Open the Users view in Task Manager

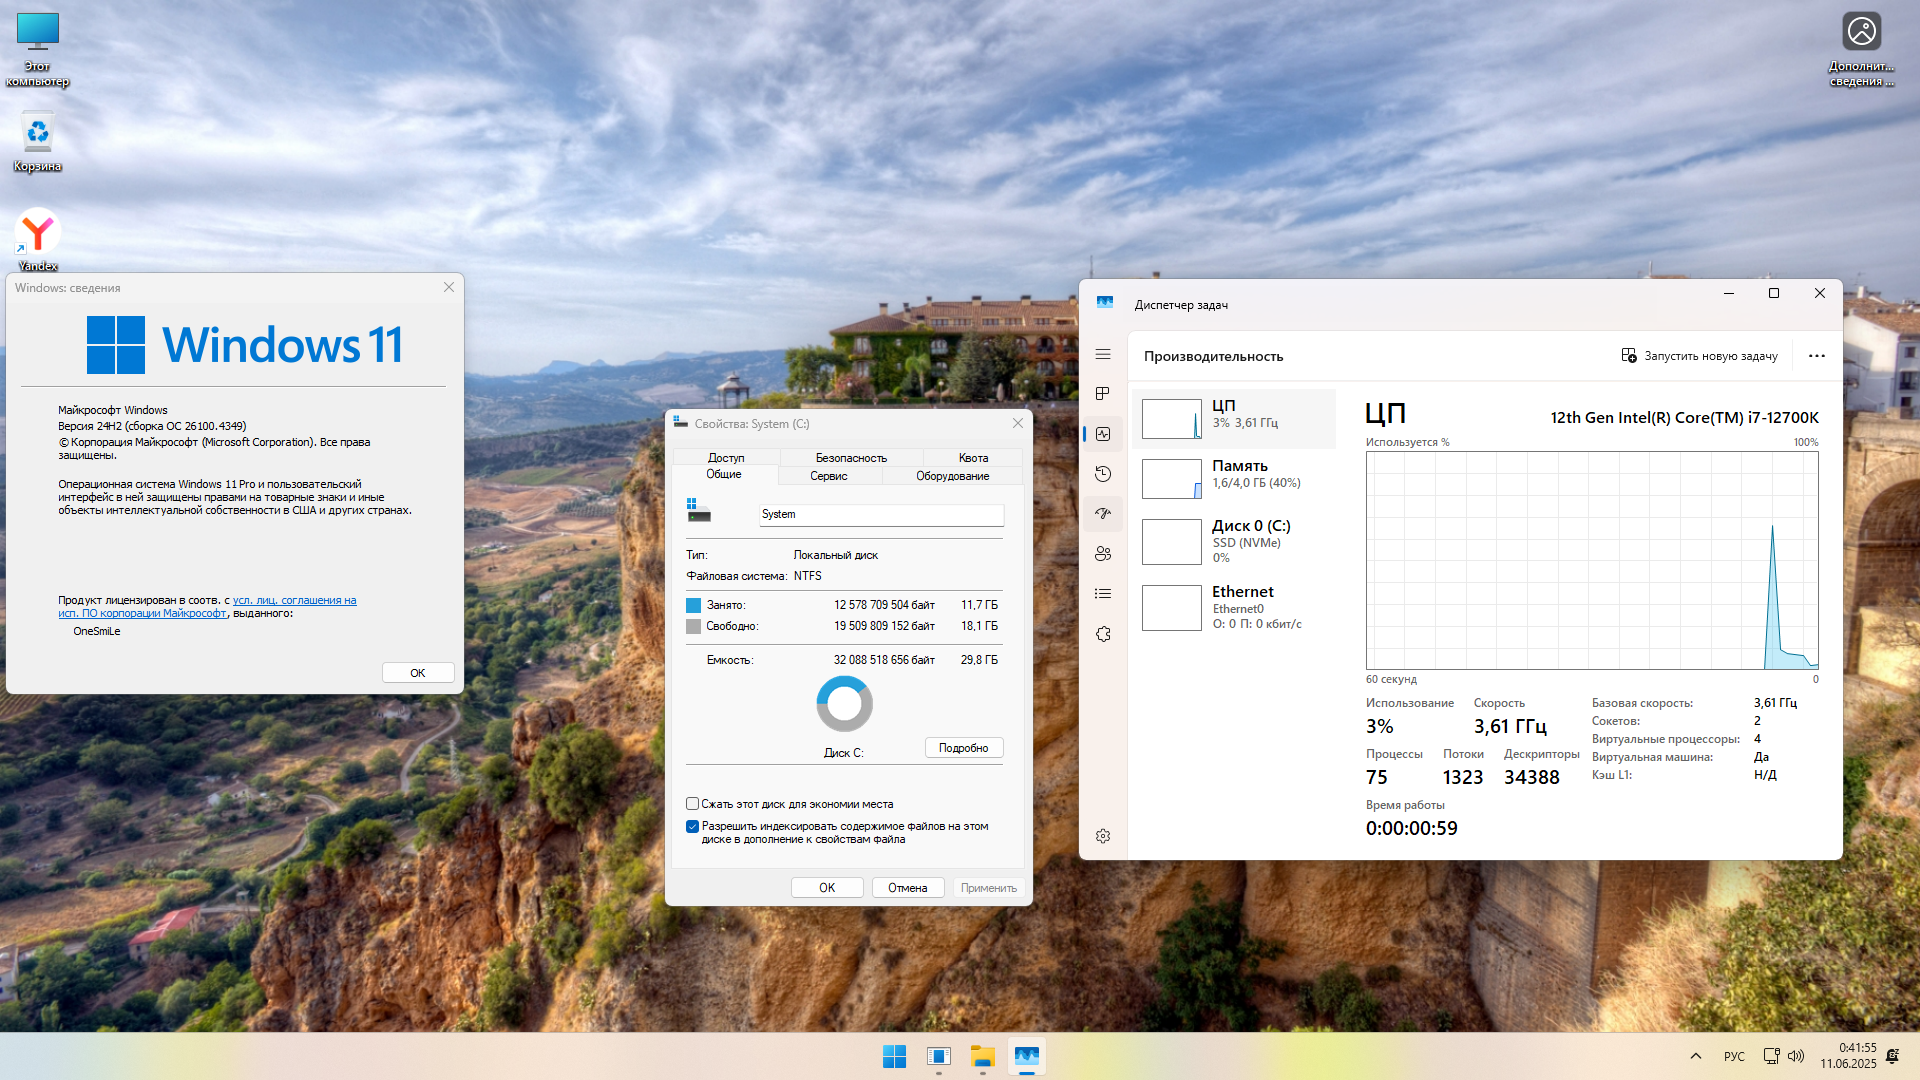pos(1103,553)
